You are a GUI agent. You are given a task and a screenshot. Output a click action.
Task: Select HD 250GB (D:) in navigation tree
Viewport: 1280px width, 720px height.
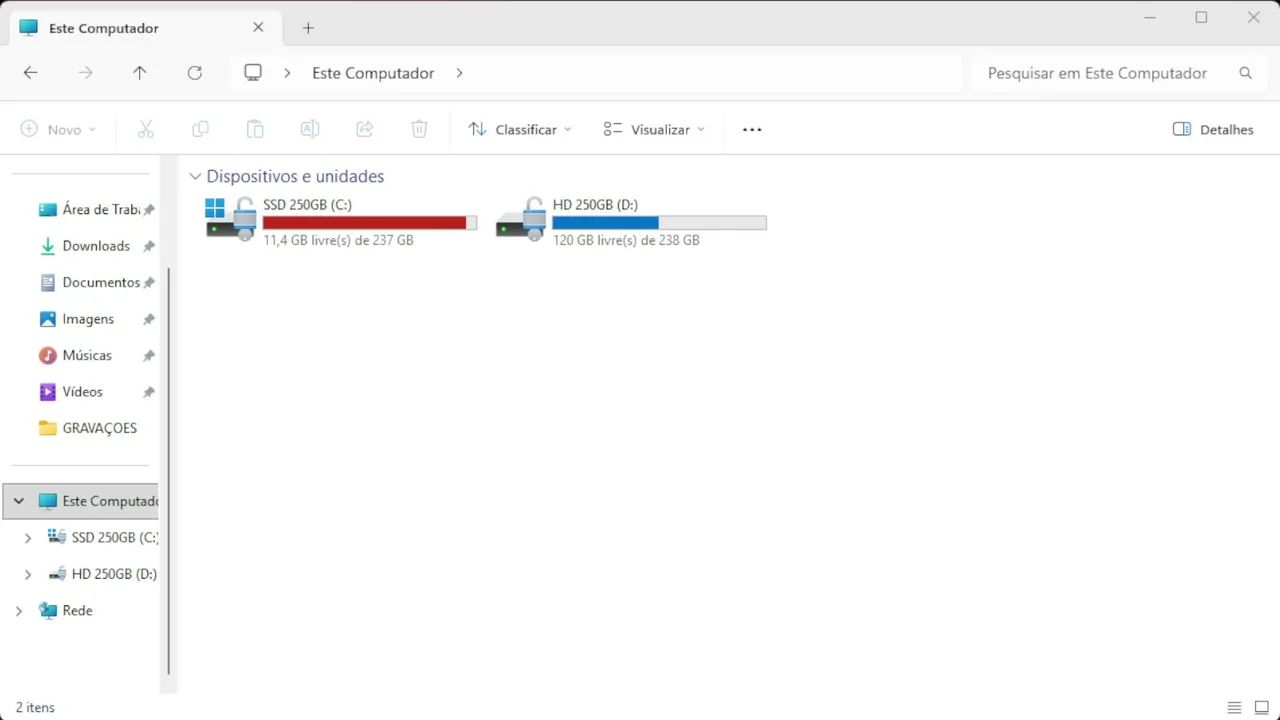(x=103, y=574)
